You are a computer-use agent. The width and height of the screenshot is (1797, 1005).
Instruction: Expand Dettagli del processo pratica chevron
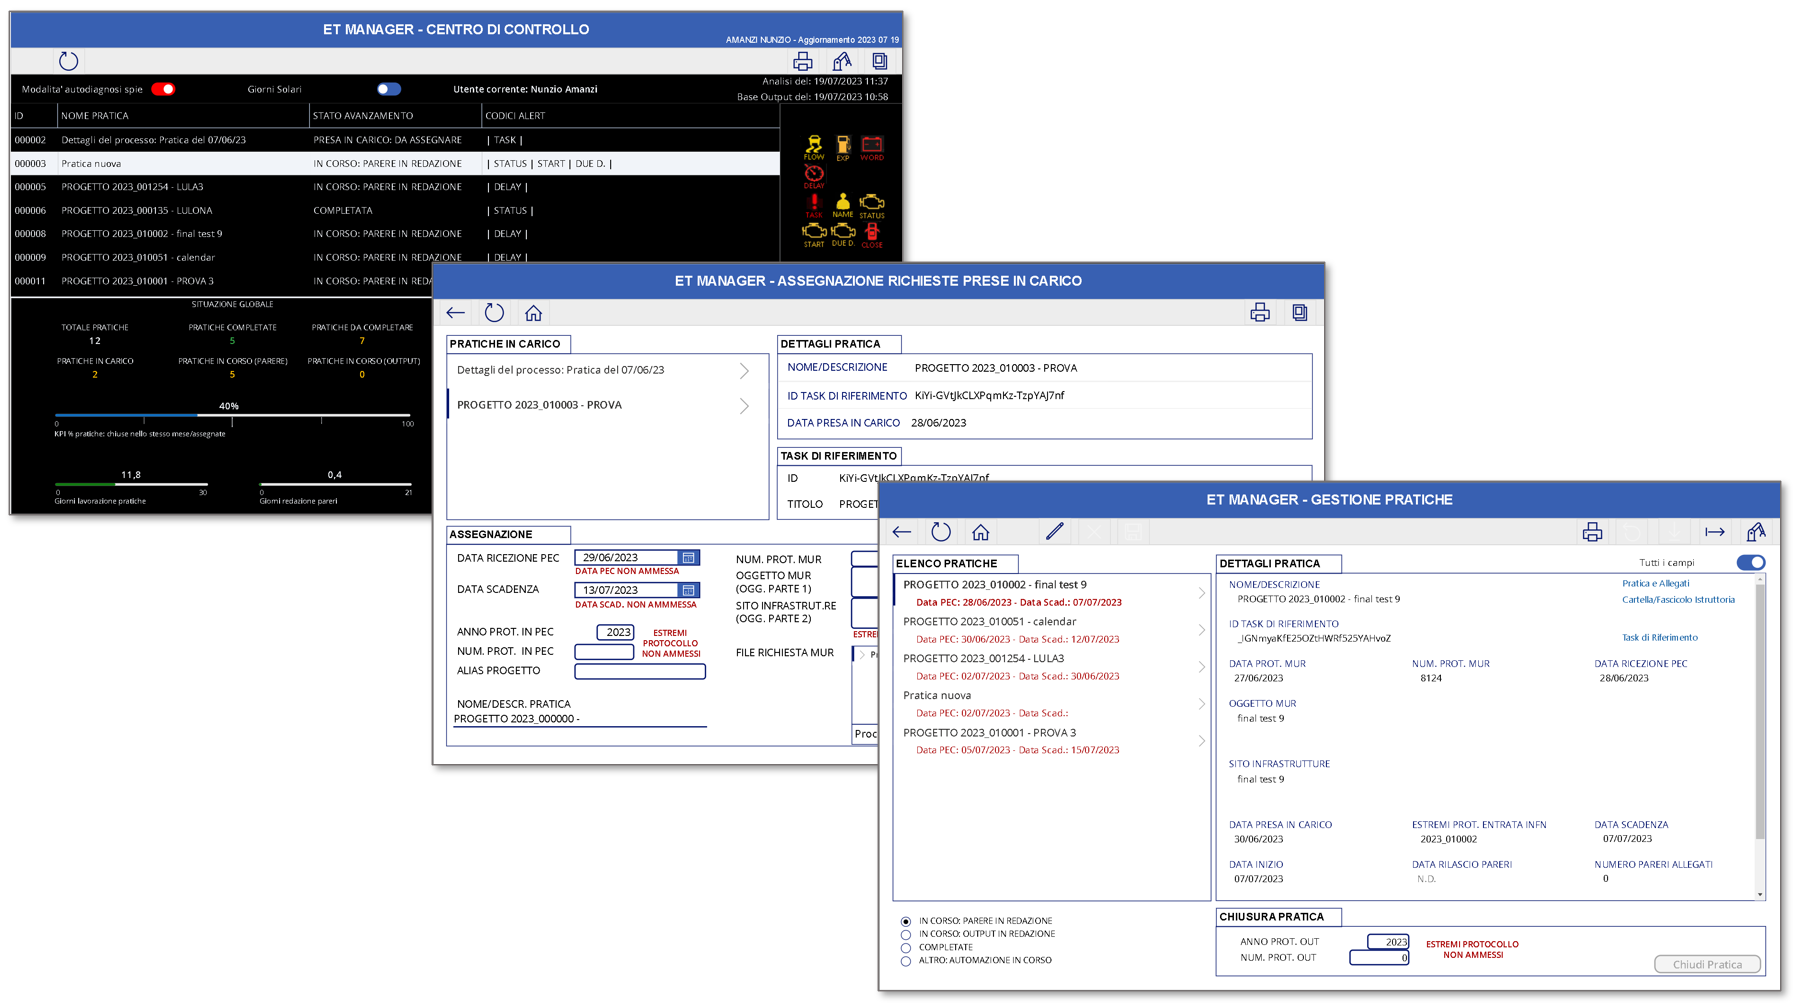[x=744, y=371]
